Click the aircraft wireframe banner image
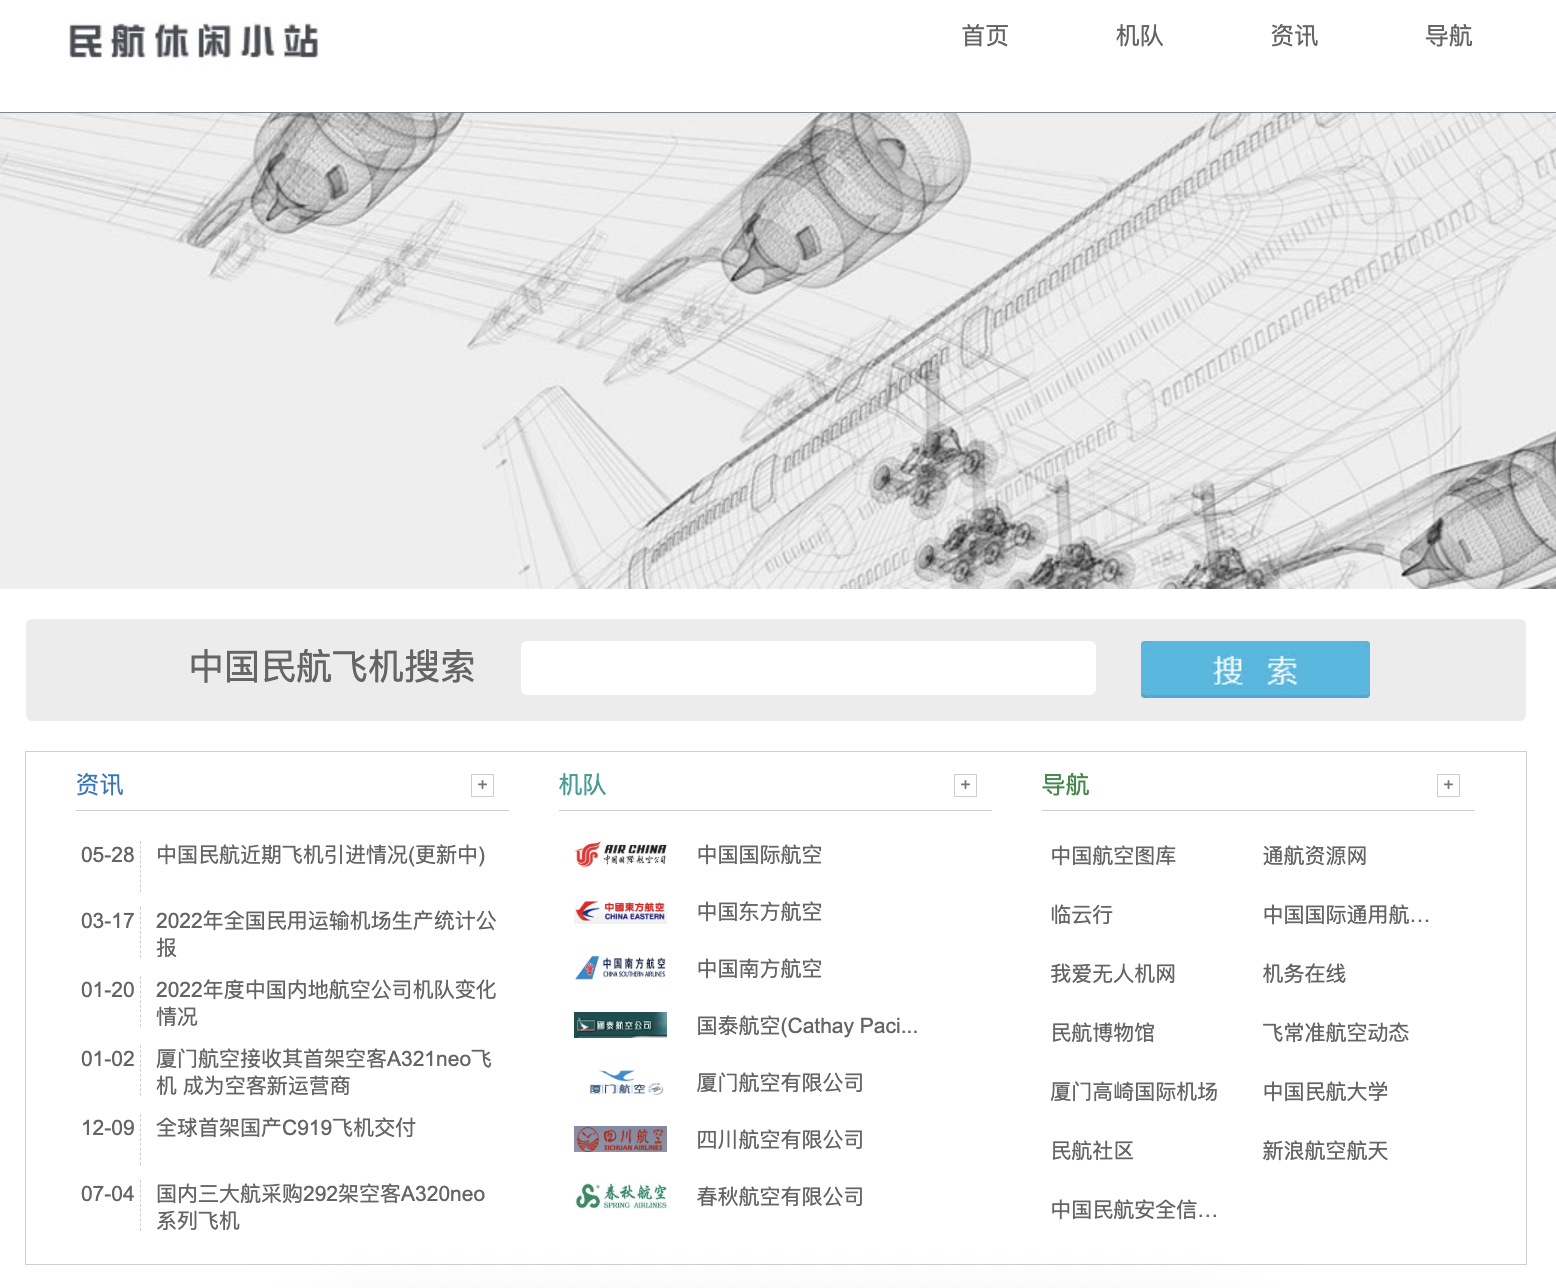Screen dimensions: 1556x1288 coord(778,350)
